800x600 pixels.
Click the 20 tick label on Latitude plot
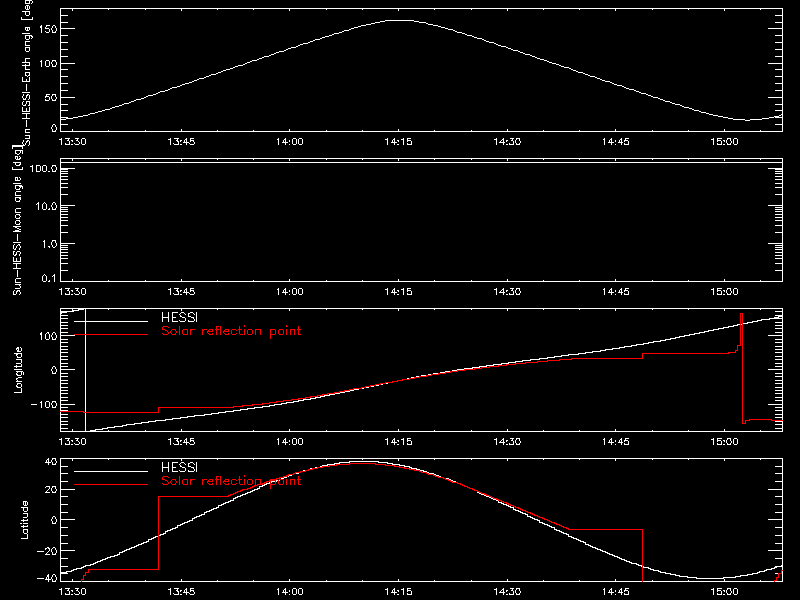(x=52, y=489)
